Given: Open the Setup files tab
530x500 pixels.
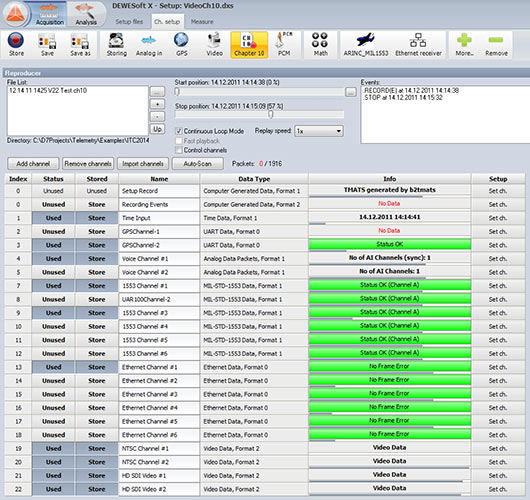Looking at the screenshot, I should tap(129, 22).
